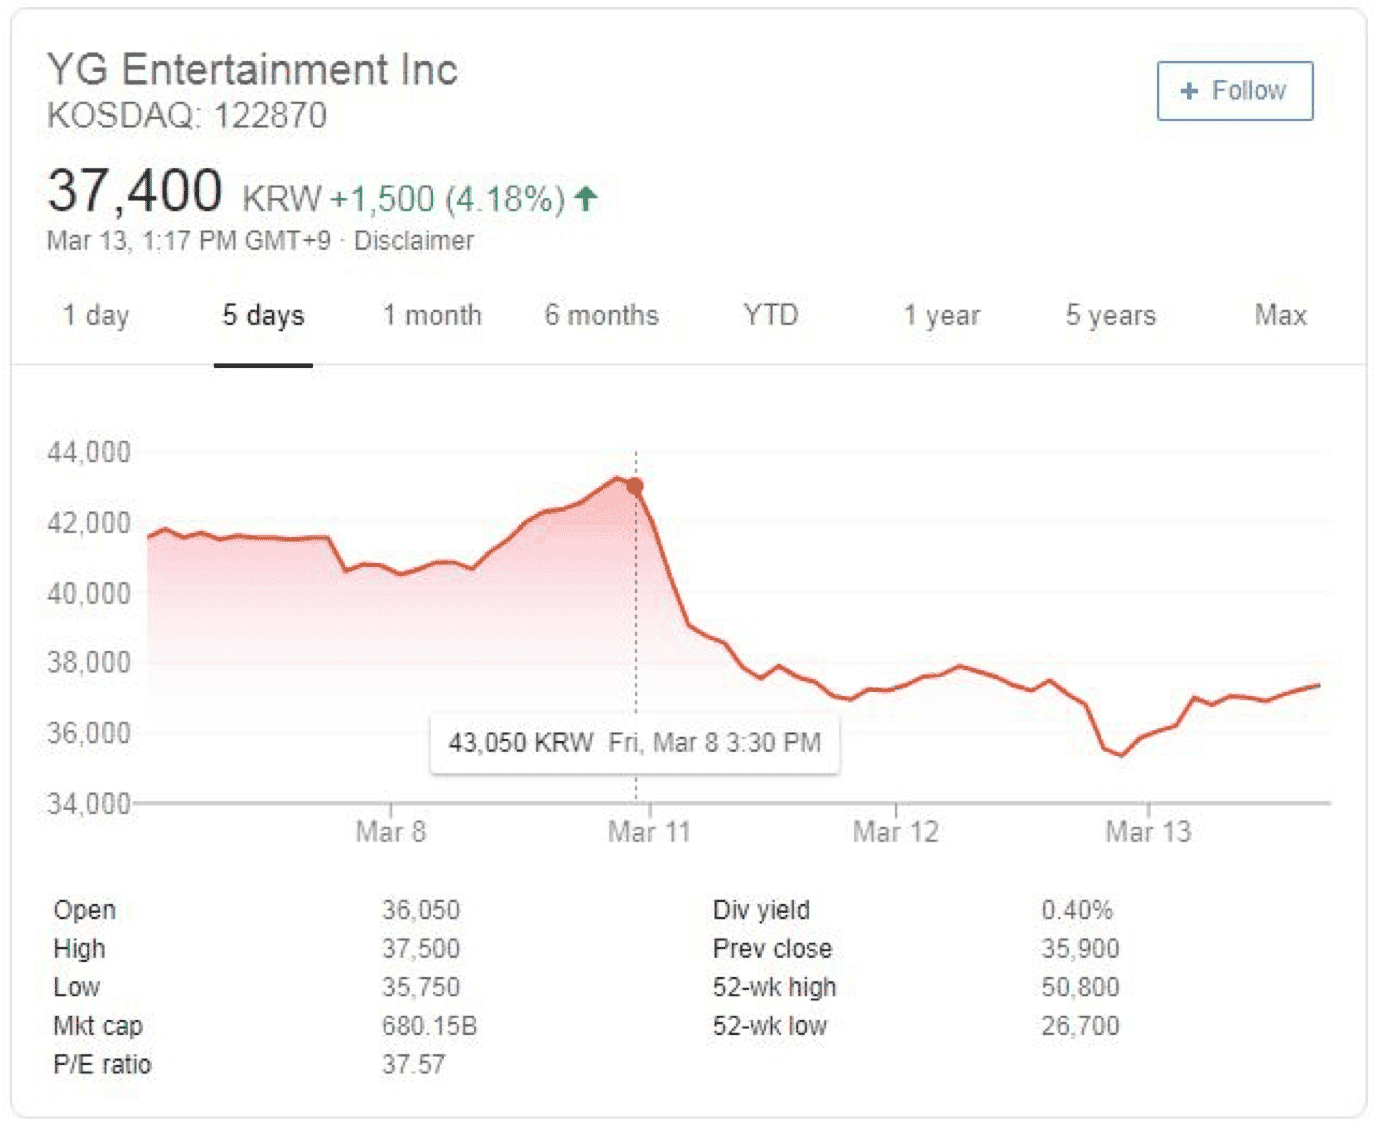This screenshot has width=1375, height=1122.
Task: Click the 36,000 y-axis label
Action: coord(89,733)
